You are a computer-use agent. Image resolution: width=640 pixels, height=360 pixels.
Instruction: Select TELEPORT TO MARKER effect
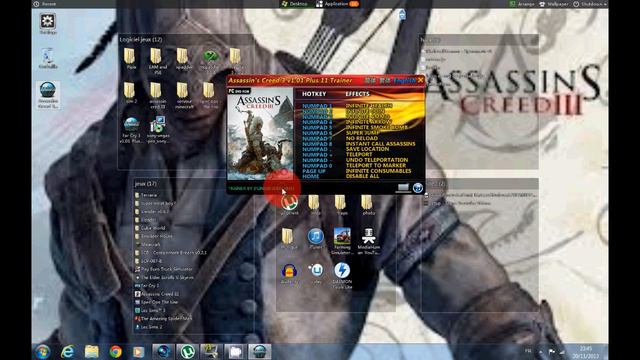click(376, 165)
